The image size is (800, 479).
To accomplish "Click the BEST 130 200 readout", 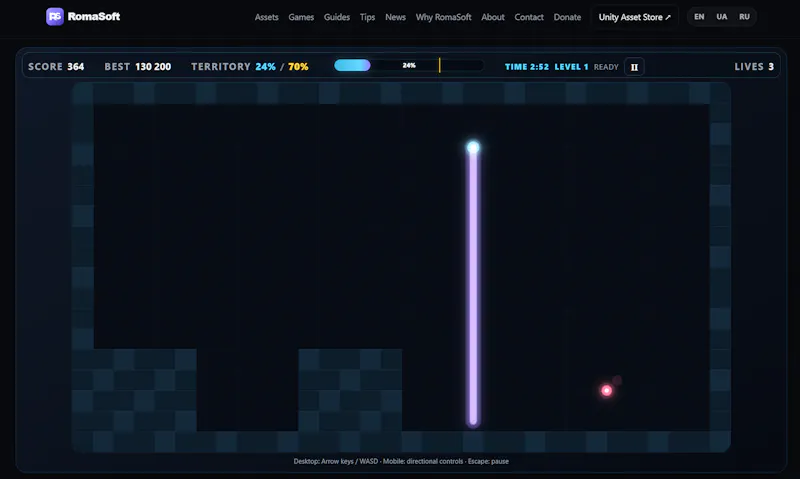I will point(138,67).
